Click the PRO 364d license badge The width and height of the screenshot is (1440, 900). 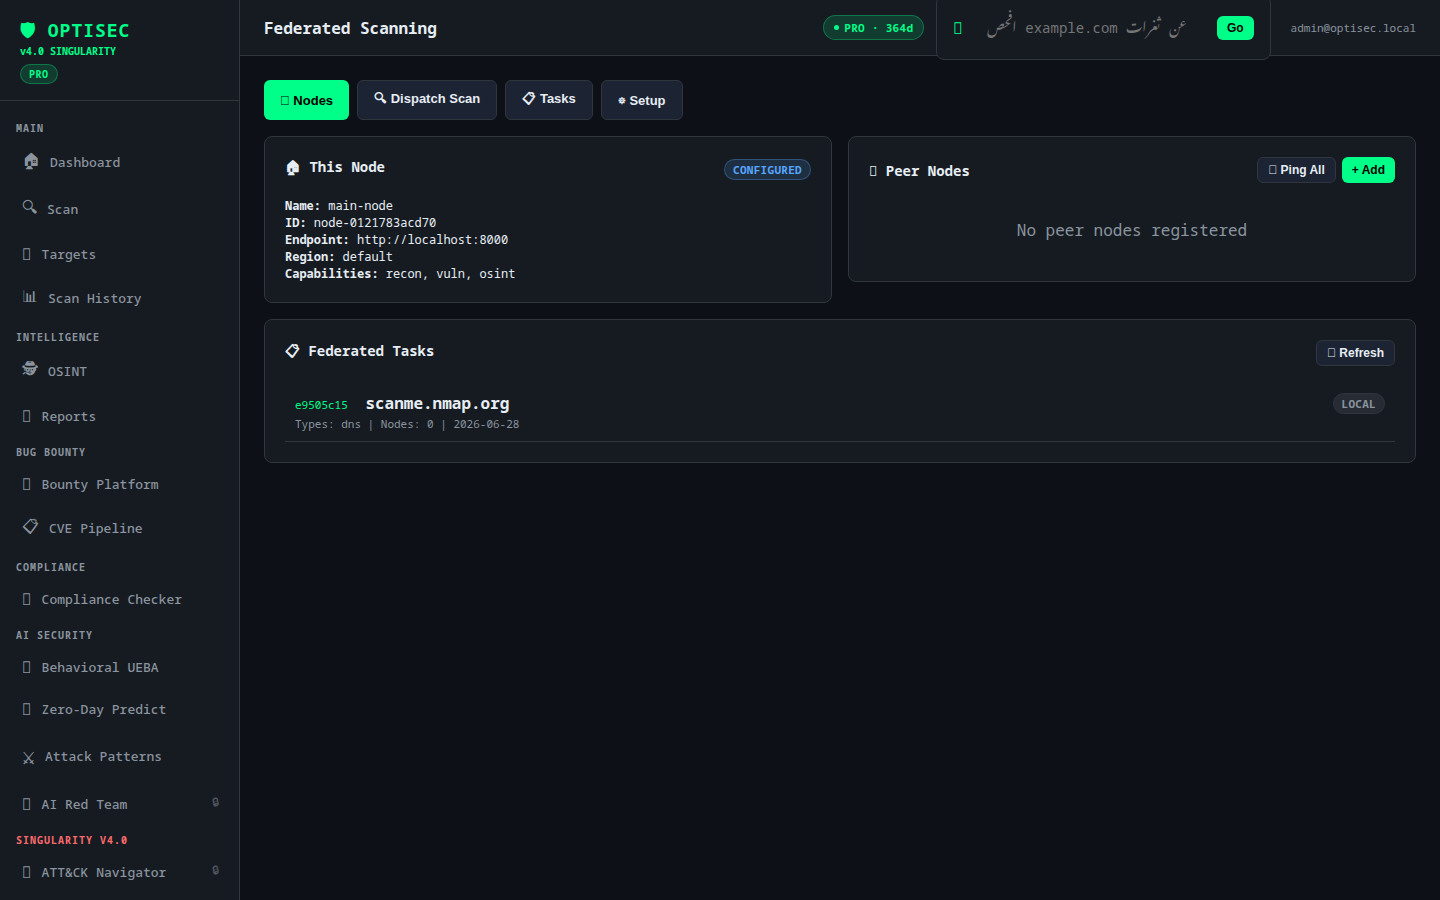[x=873, y=28]
